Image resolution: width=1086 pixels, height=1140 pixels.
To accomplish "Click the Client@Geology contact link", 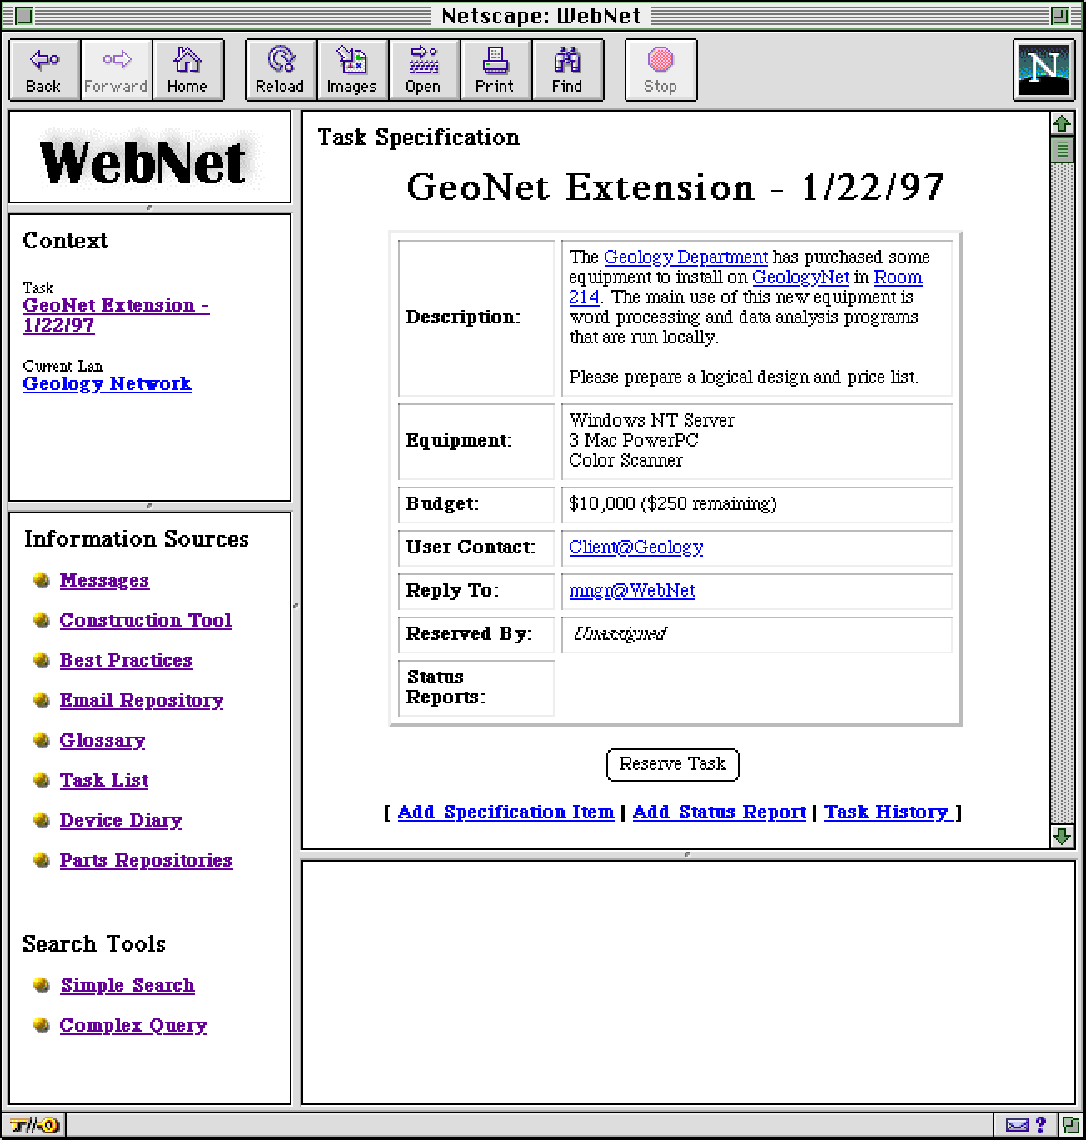I will coord(636,547).
